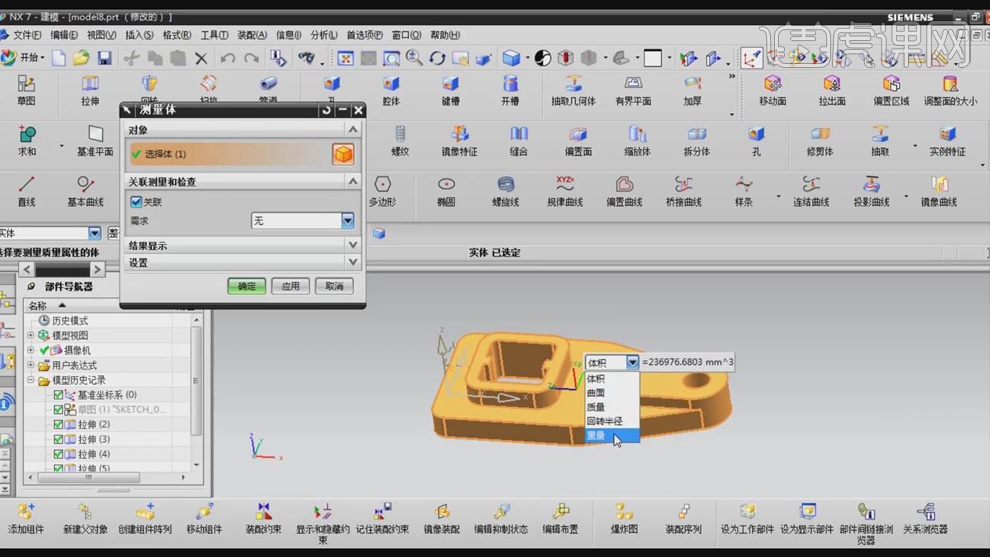
Task: Toggle the 关联 associative checkbox
Action: point(136,202)
